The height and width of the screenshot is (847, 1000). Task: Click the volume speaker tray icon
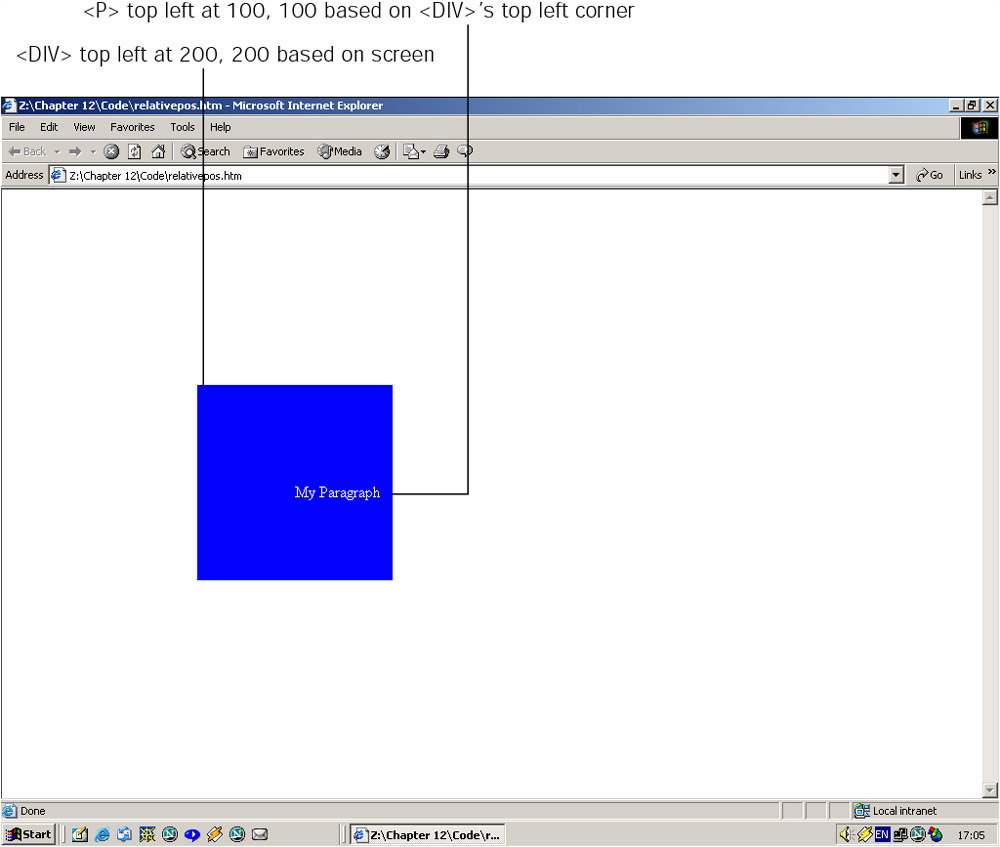(846, 834)
